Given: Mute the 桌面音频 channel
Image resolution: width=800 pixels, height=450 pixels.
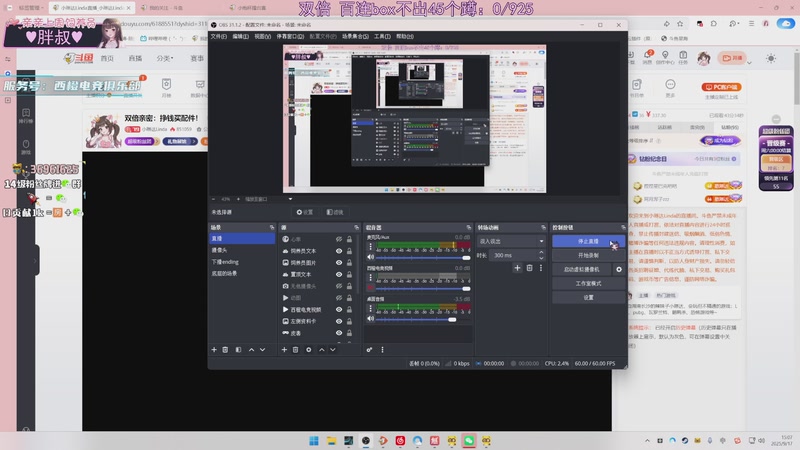Looking at the screenshot, I should pyautogui.click(x=371, y=319).
